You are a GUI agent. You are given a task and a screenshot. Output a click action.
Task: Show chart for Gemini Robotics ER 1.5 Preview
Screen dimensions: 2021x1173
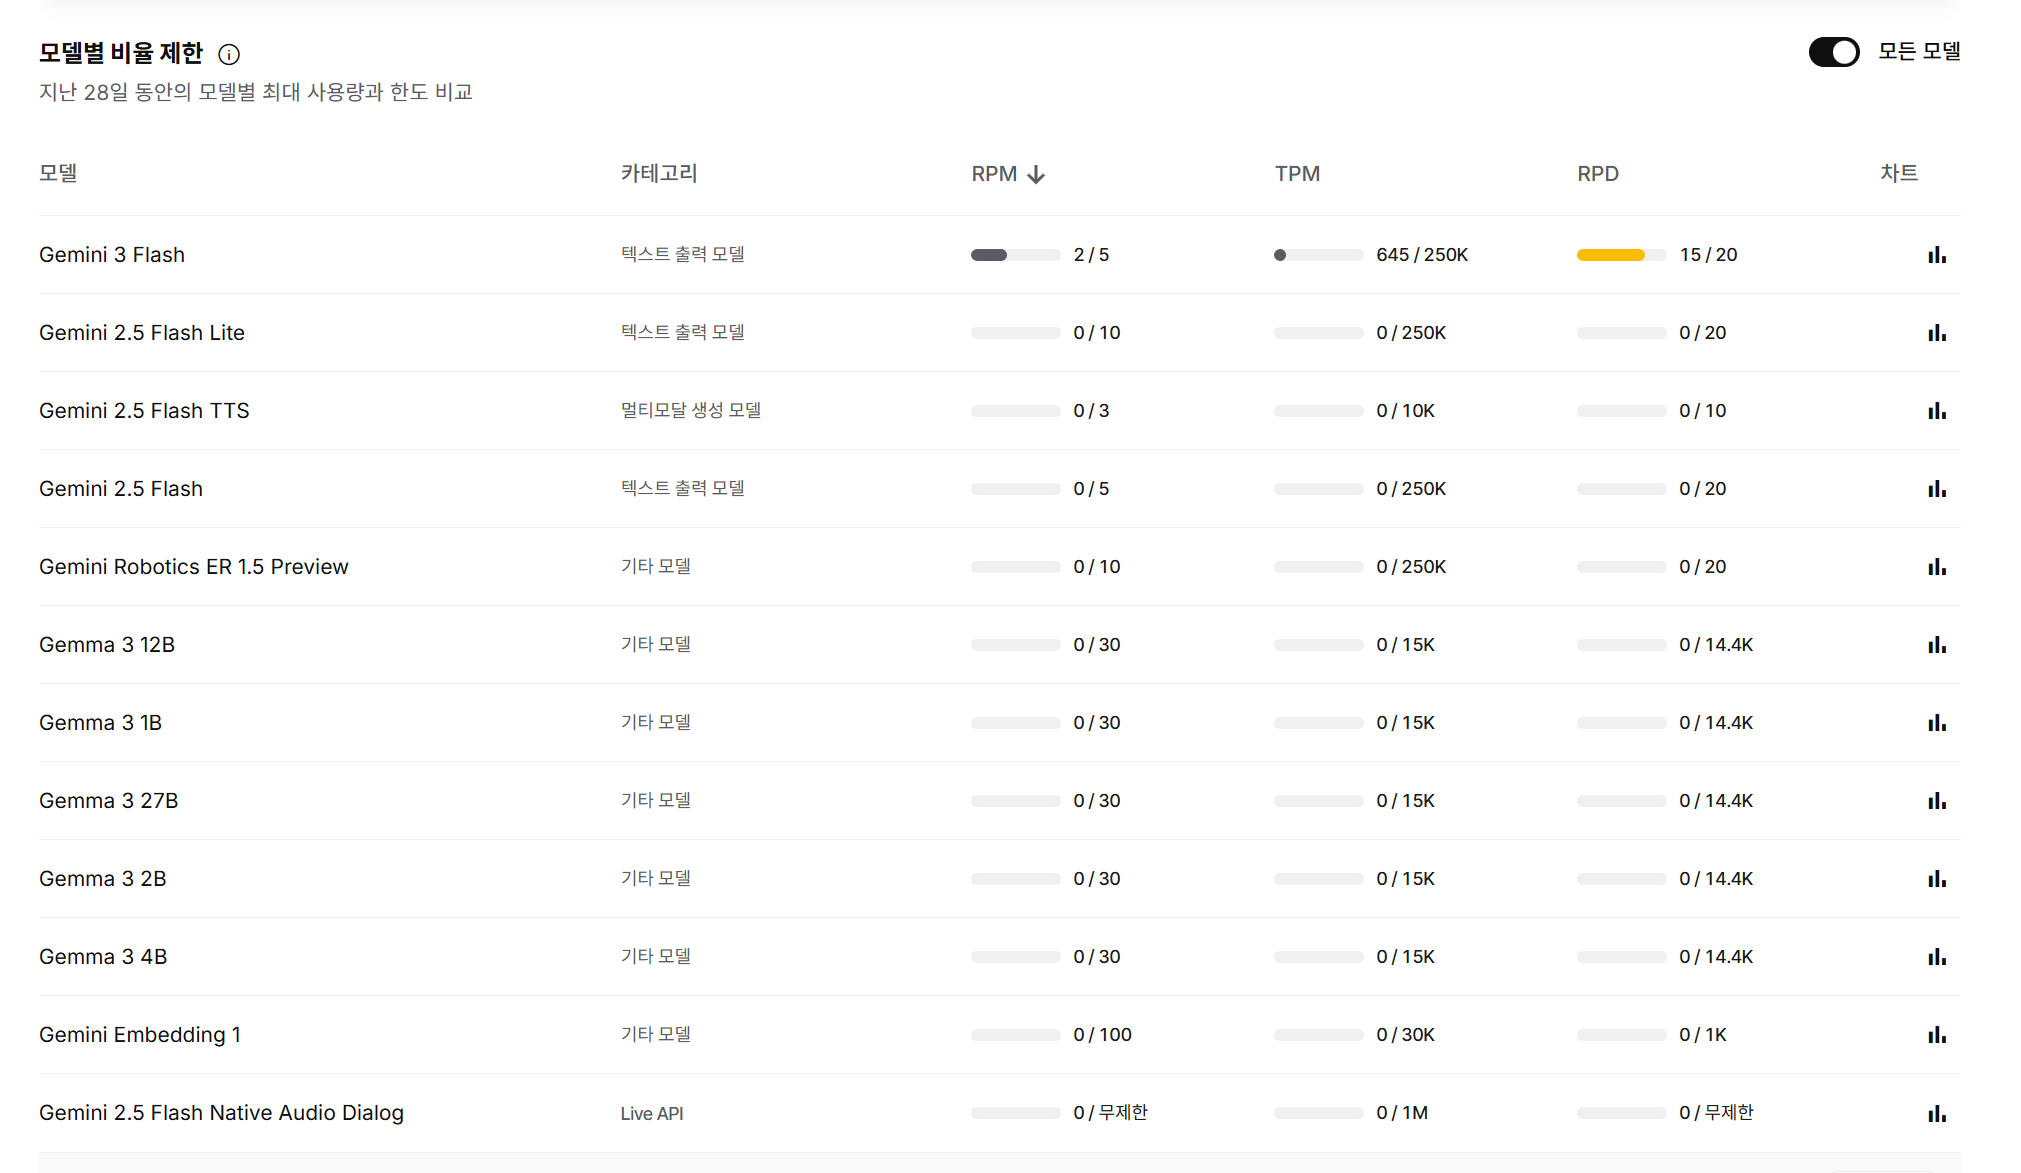tap(1937, 567)
